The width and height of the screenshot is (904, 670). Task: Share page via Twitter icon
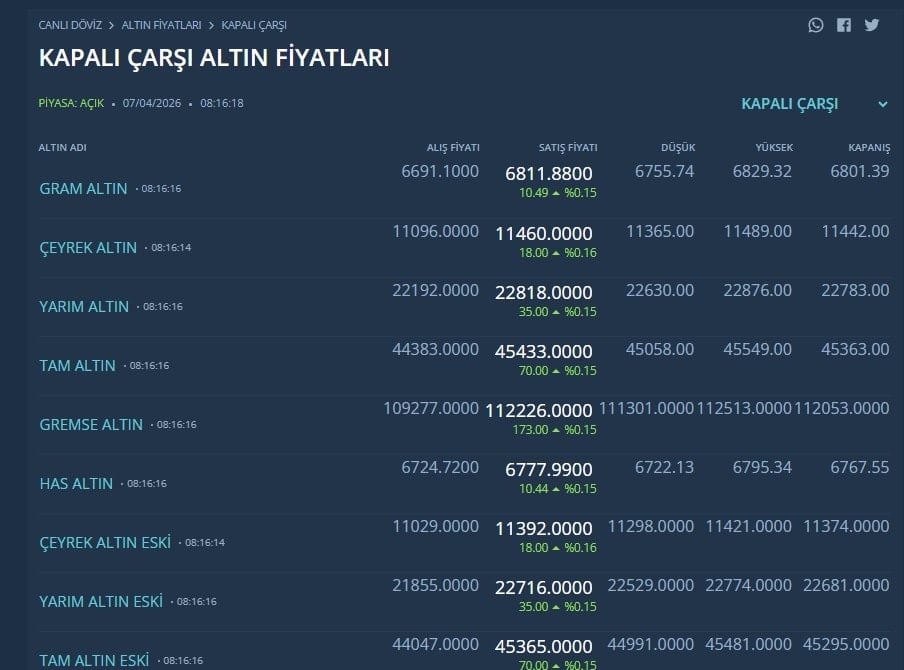point(872,25)
